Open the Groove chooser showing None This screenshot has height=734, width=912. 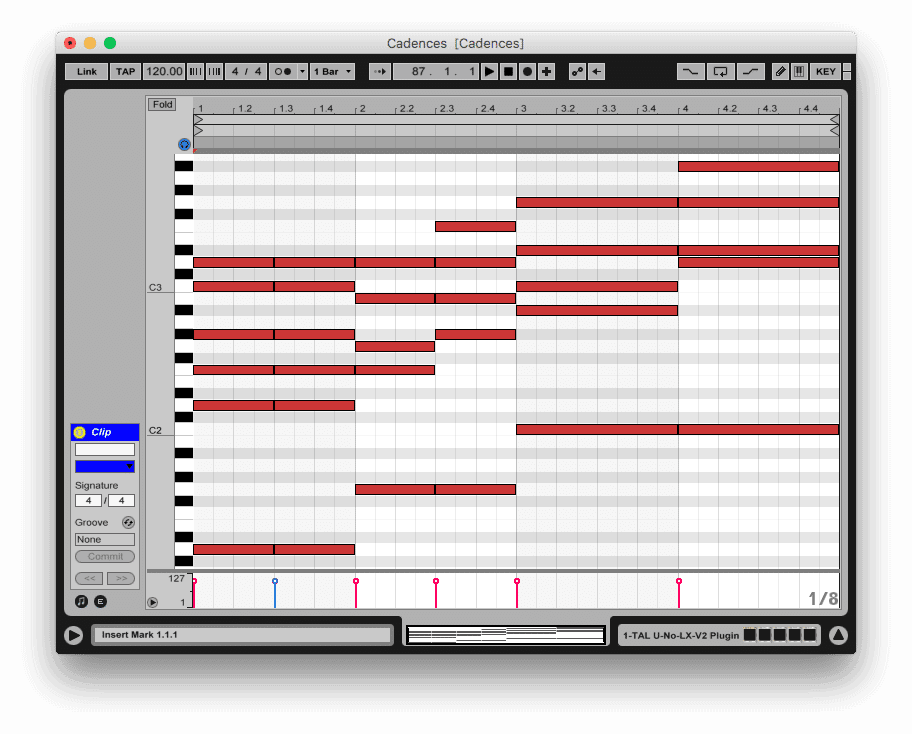pyautogui.click(x=105, y=539)
